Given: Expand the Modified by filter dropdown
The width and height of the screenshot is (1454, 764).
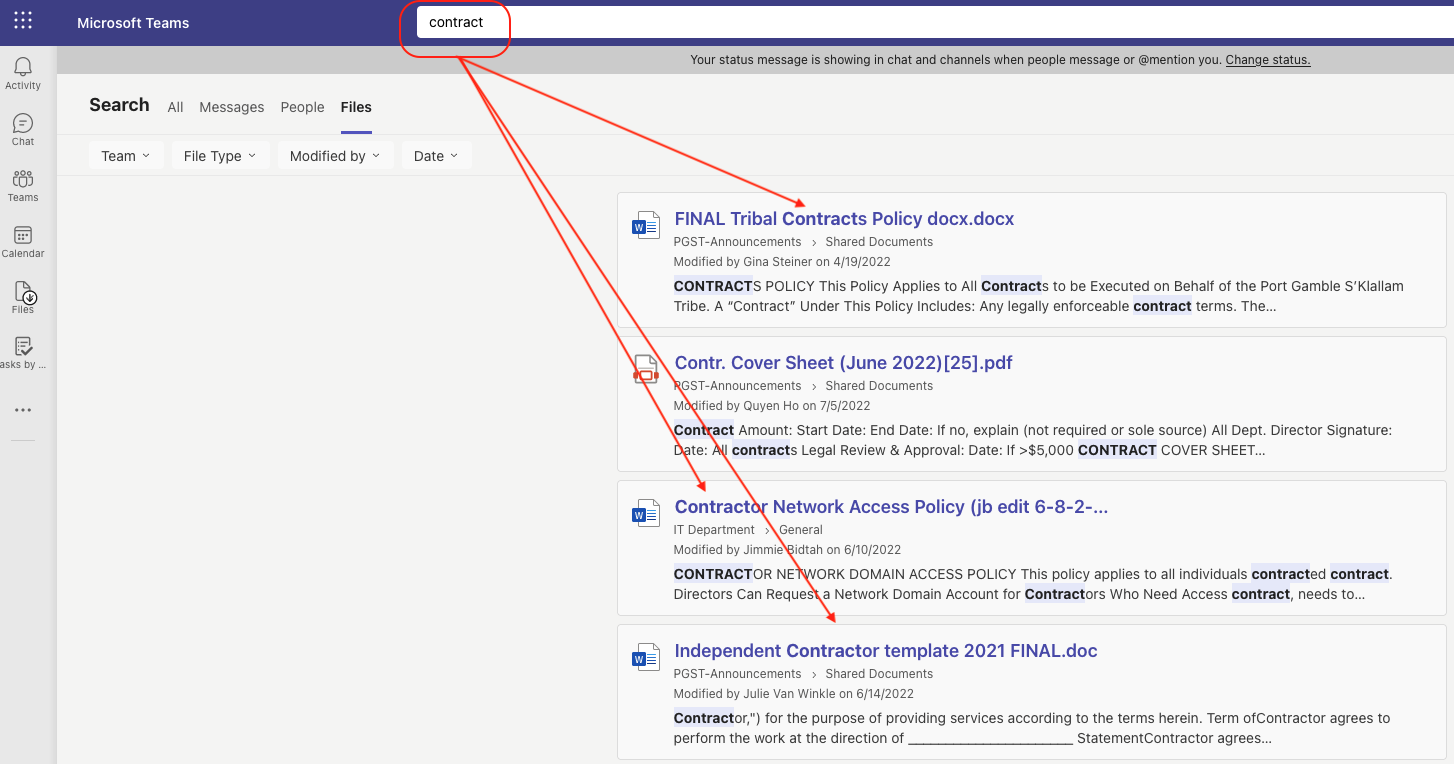Looking at the screenshot, I should [335, 156].
